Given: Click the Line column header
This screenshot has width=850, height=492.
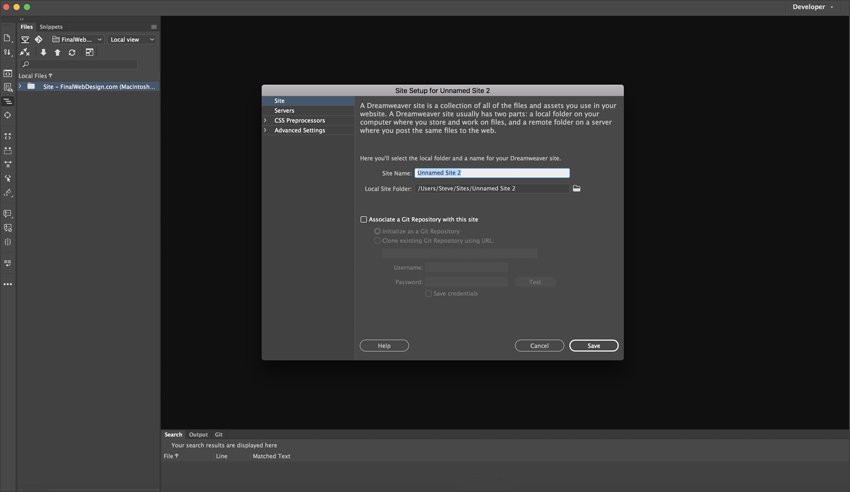Looking at the screenshot, I should click(222, 456).
